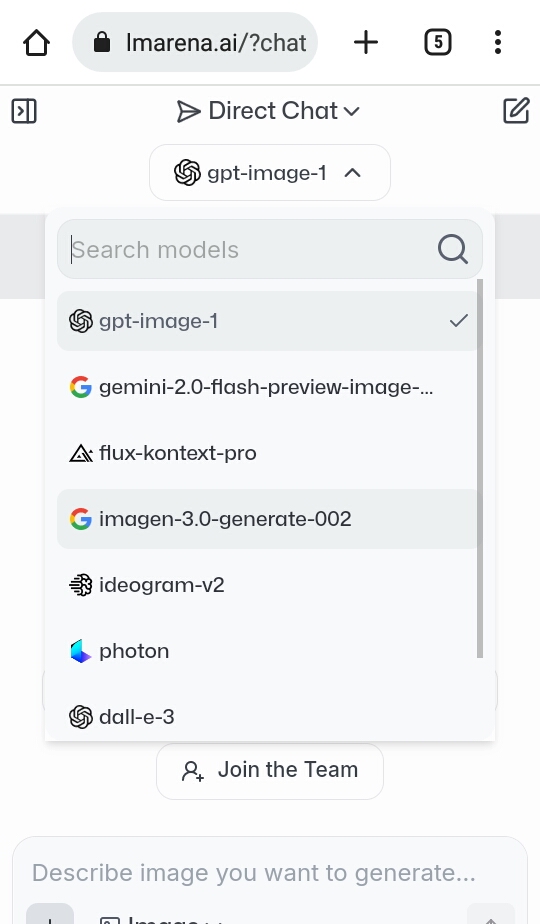
Task: Show open tabs via the 5 counter
Action: [x=437, y=42]
